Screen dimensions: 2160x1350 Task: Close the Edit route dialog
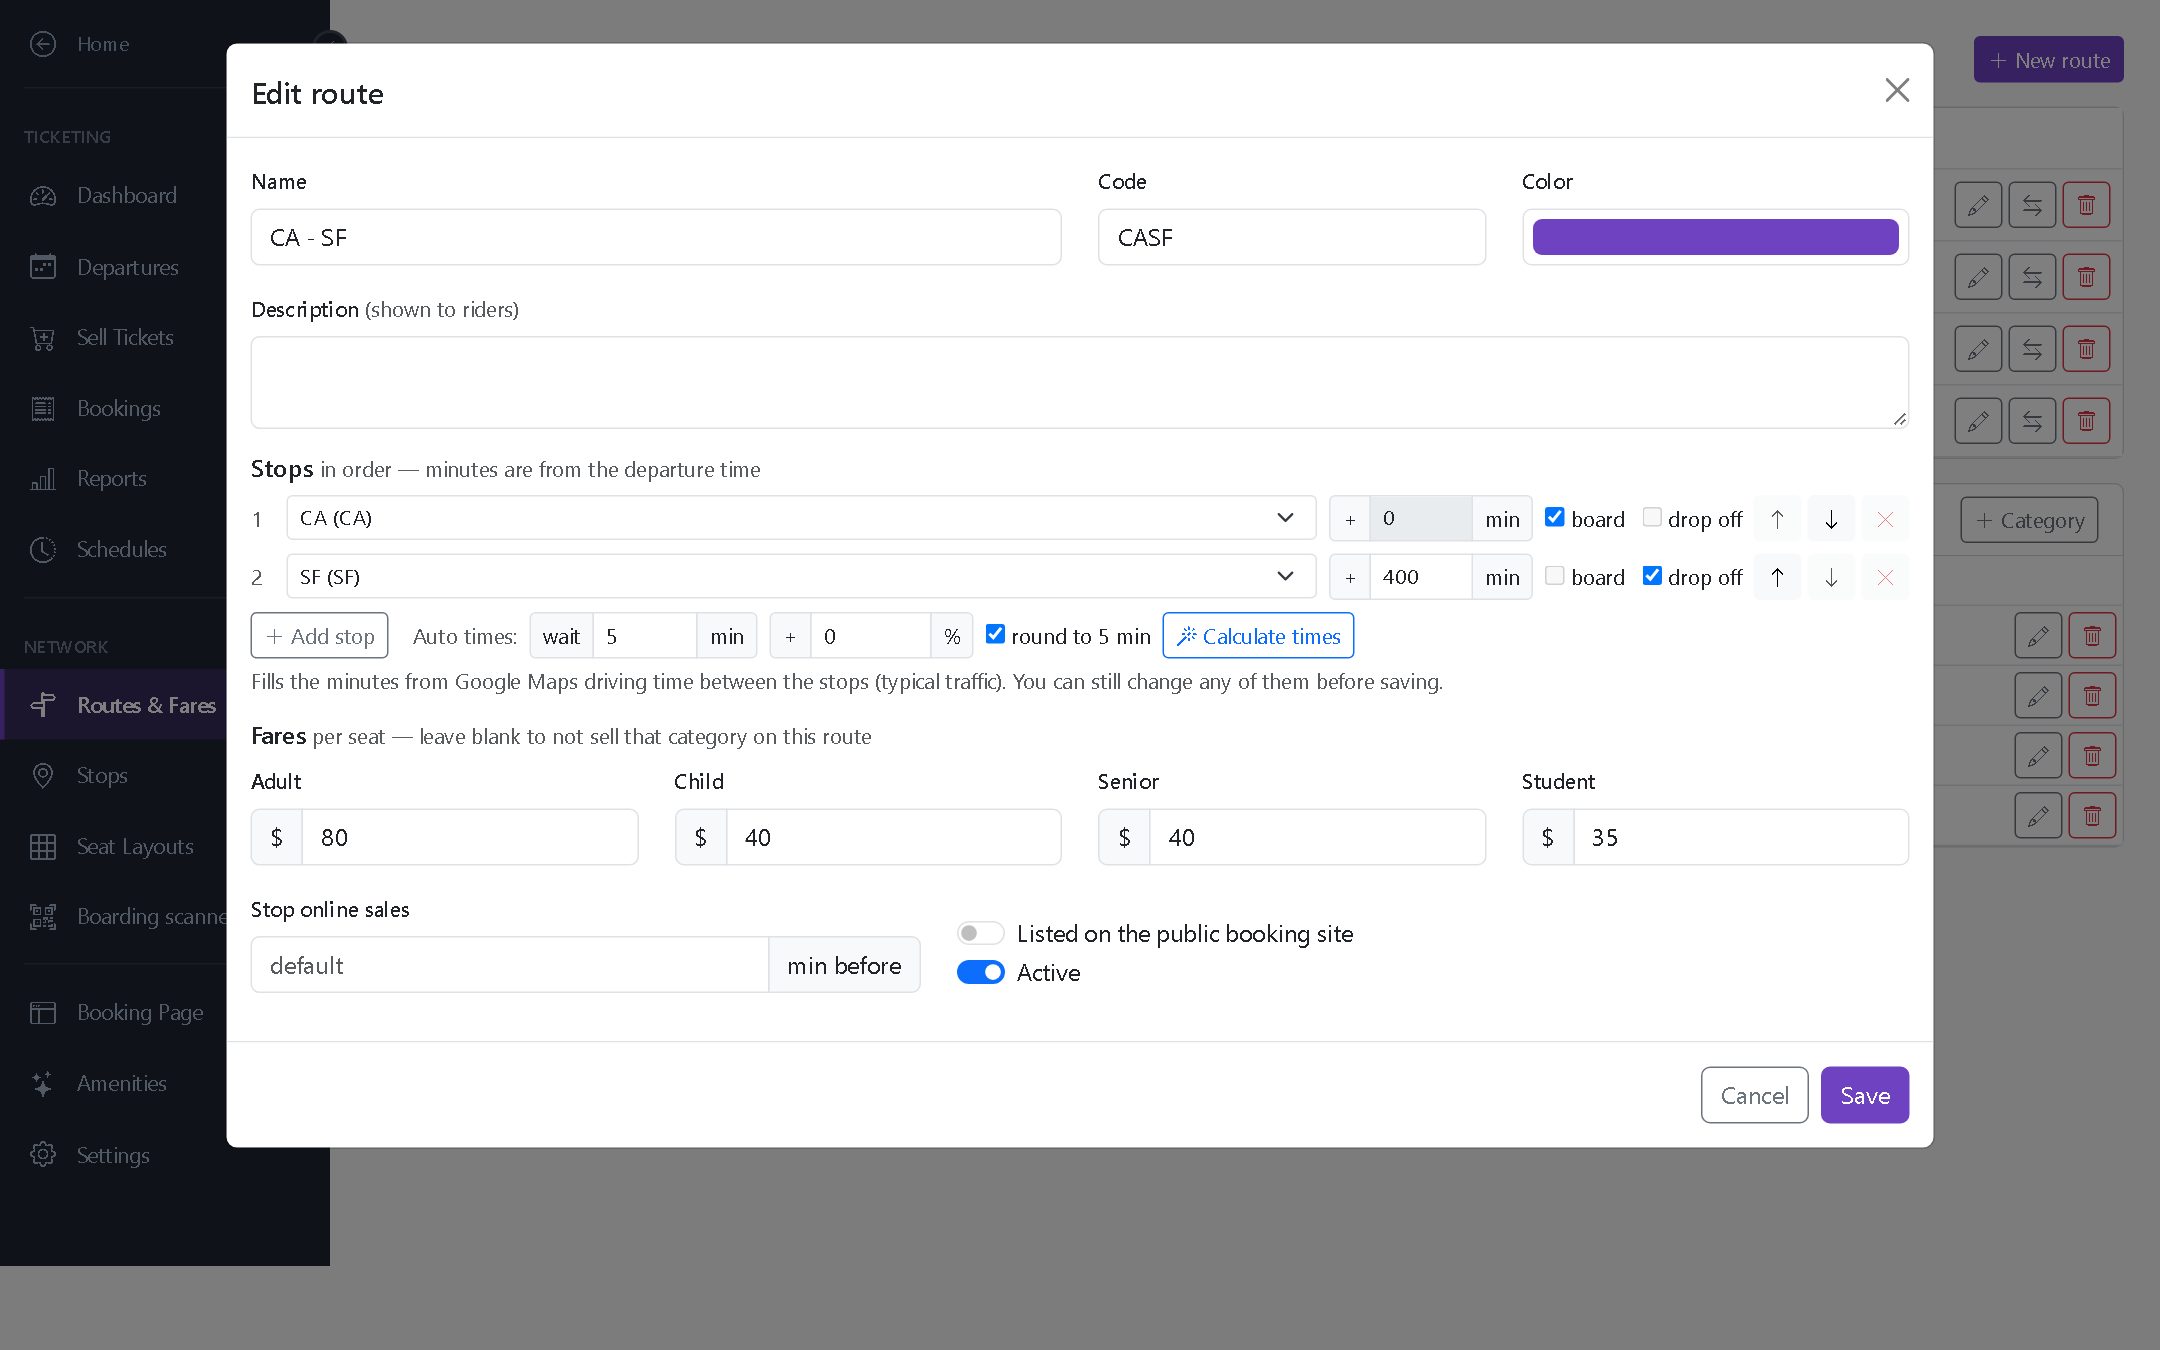point(1897,90)
